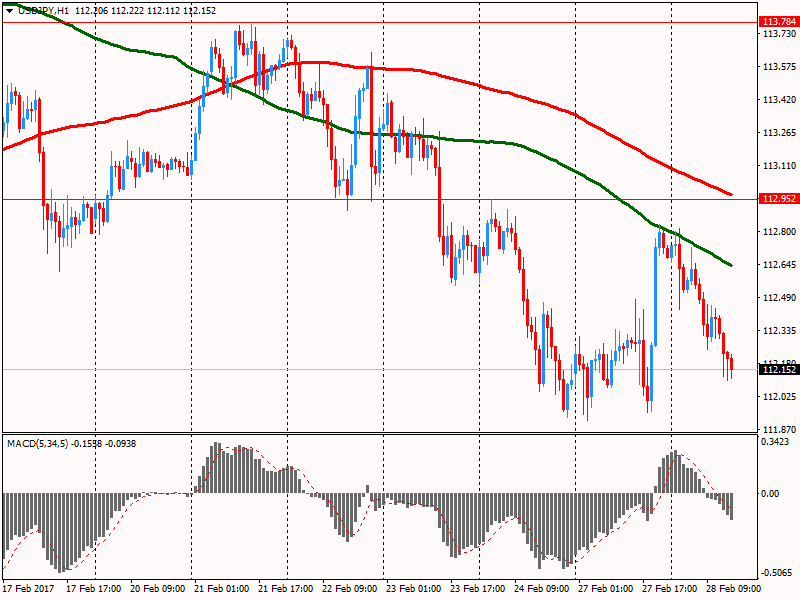
Task: Select the 111.870 price scale value
Action: (x=779, y=430)
